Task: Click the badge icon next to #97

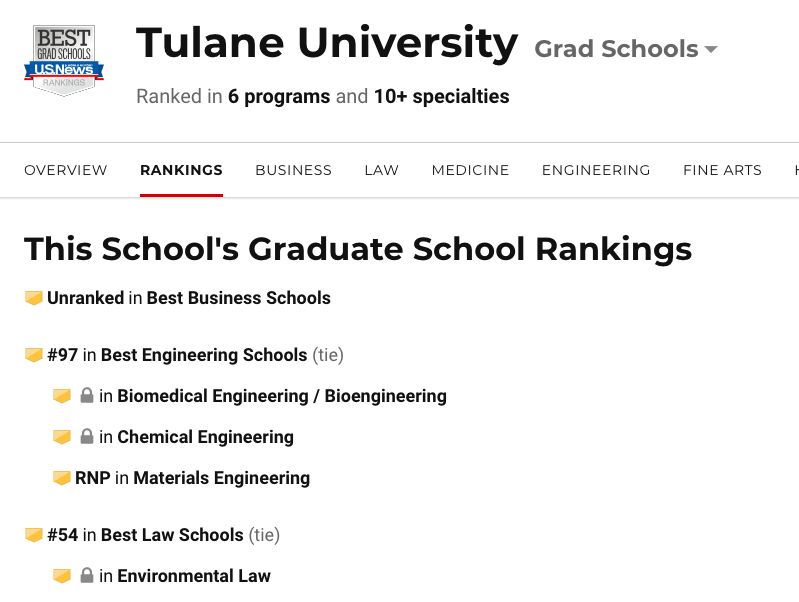Action: point(33,355)
